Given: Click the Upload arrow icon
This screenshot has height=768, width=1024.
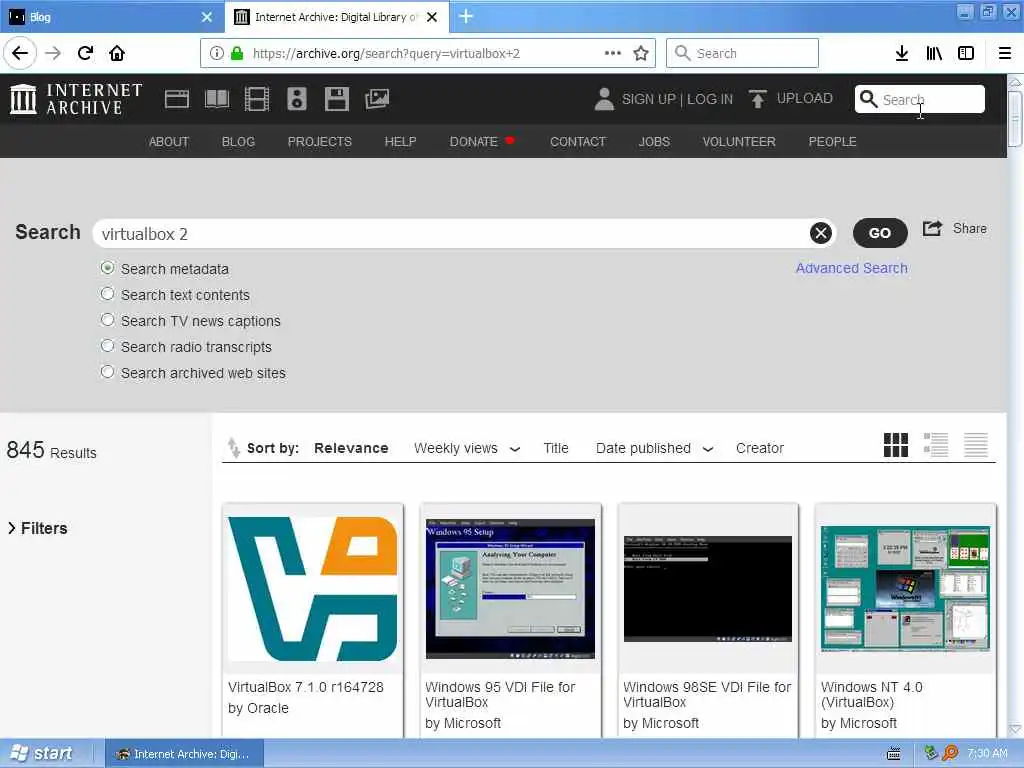Looking at the screenshot, I should point(758,99).
